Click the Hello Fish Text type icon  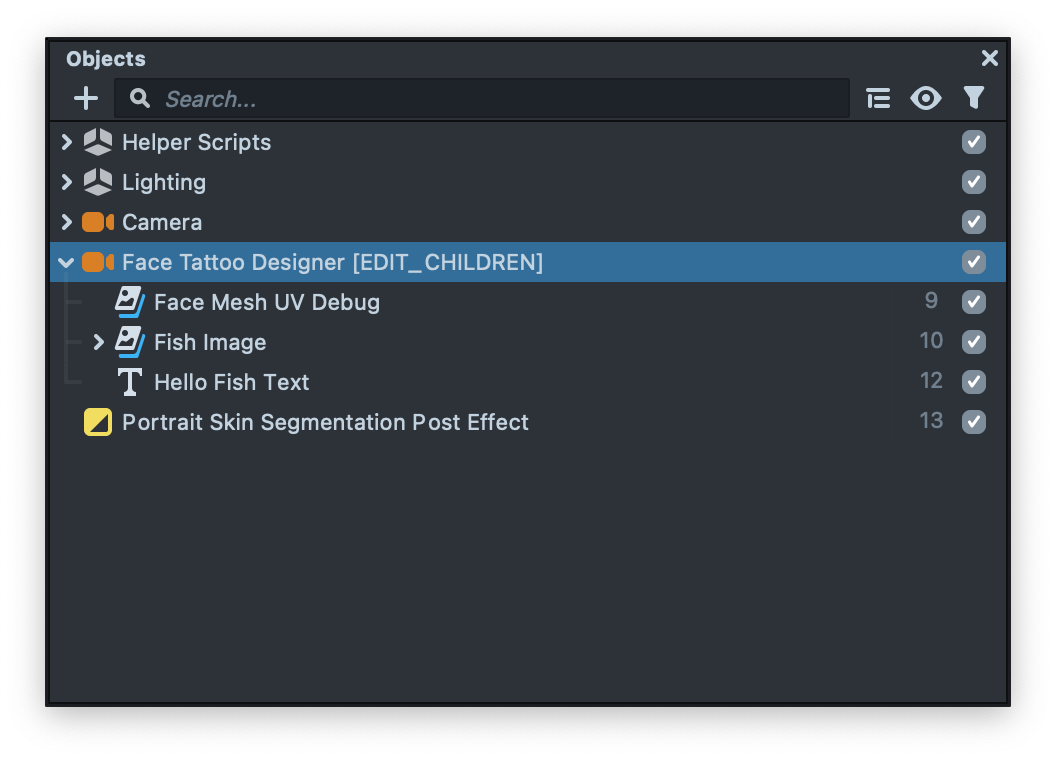(130, 382)
